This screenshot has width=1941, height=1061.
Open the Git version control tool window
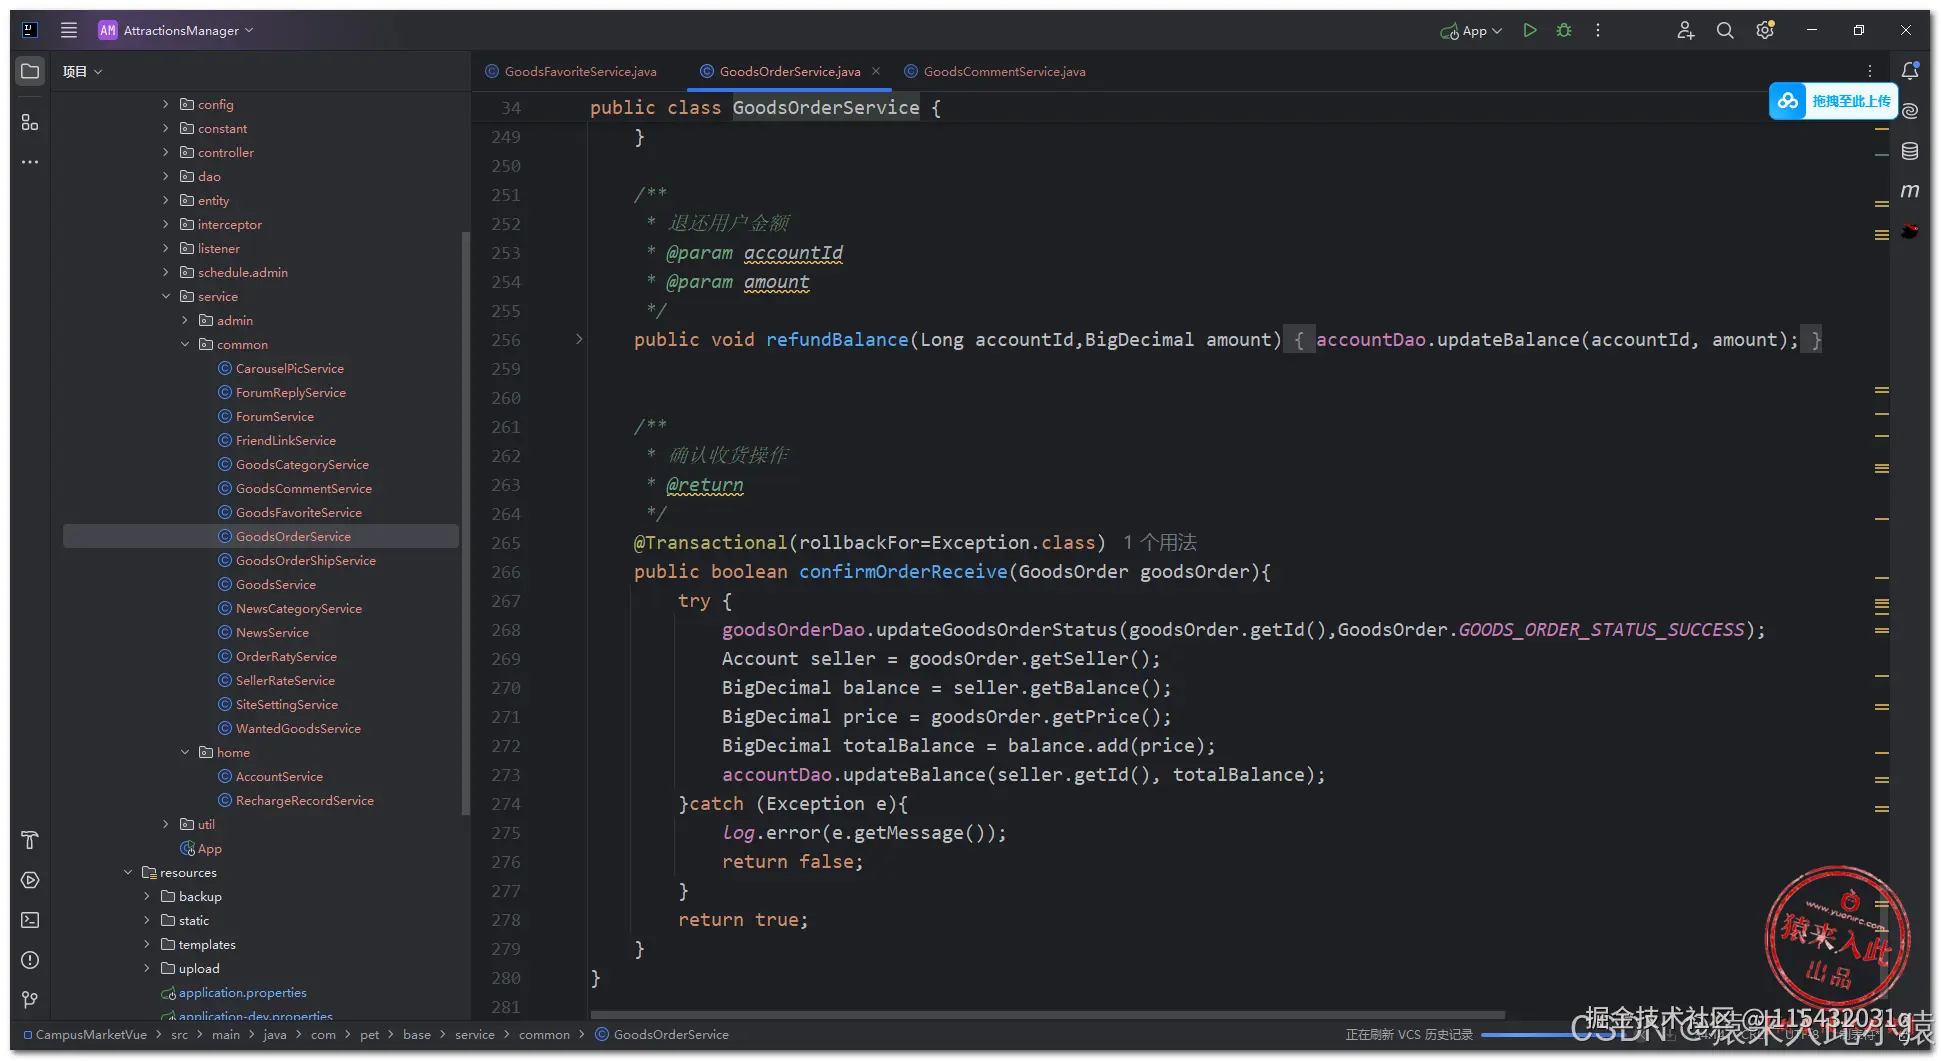[30, 1000]
